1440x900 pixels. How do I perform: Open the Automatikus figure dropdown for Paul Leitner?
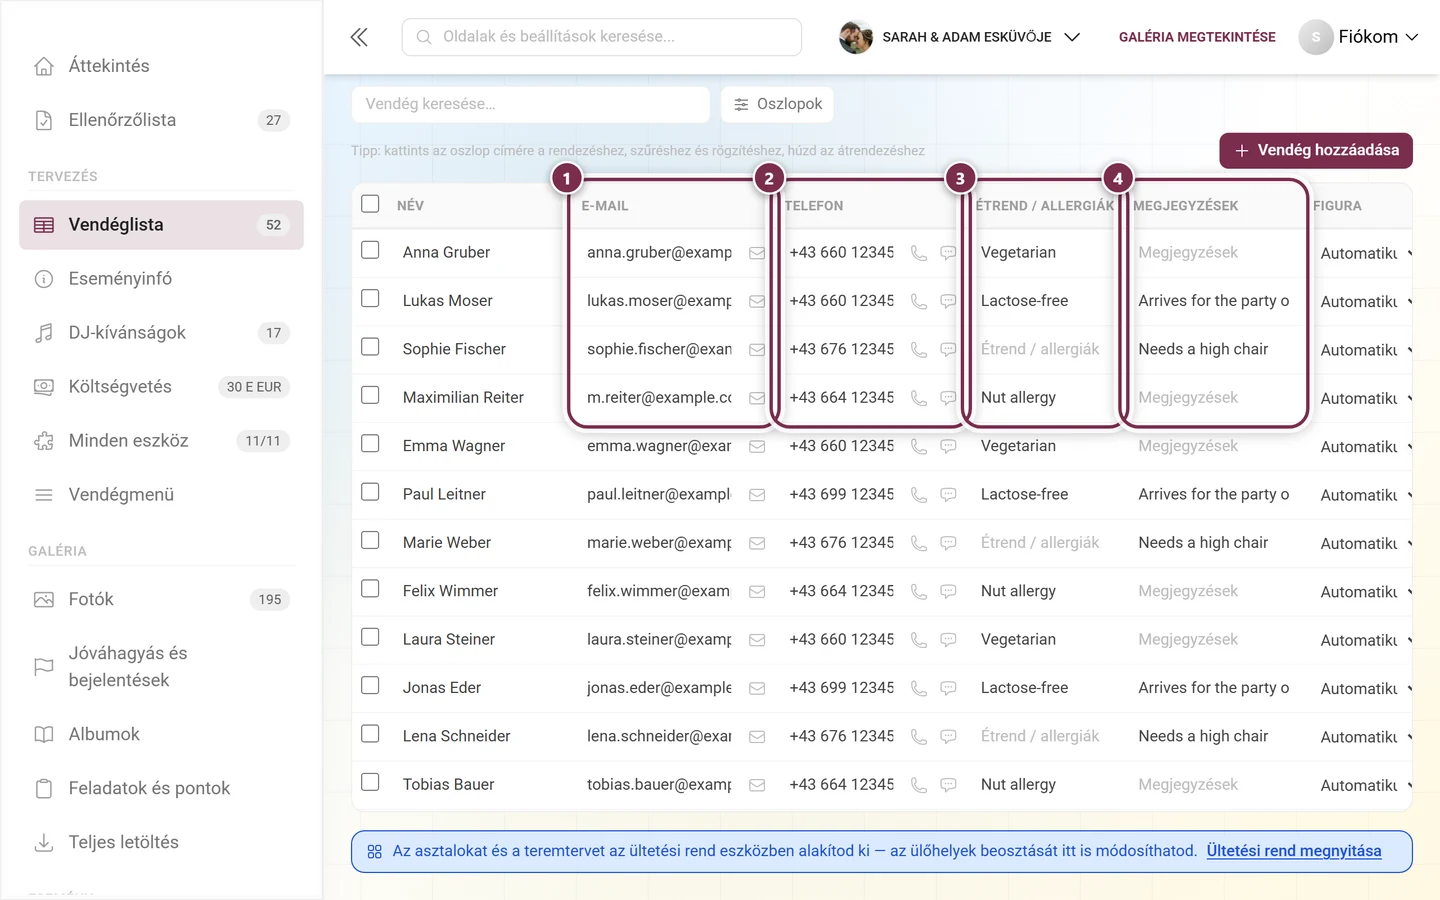tap(1366, 496)
